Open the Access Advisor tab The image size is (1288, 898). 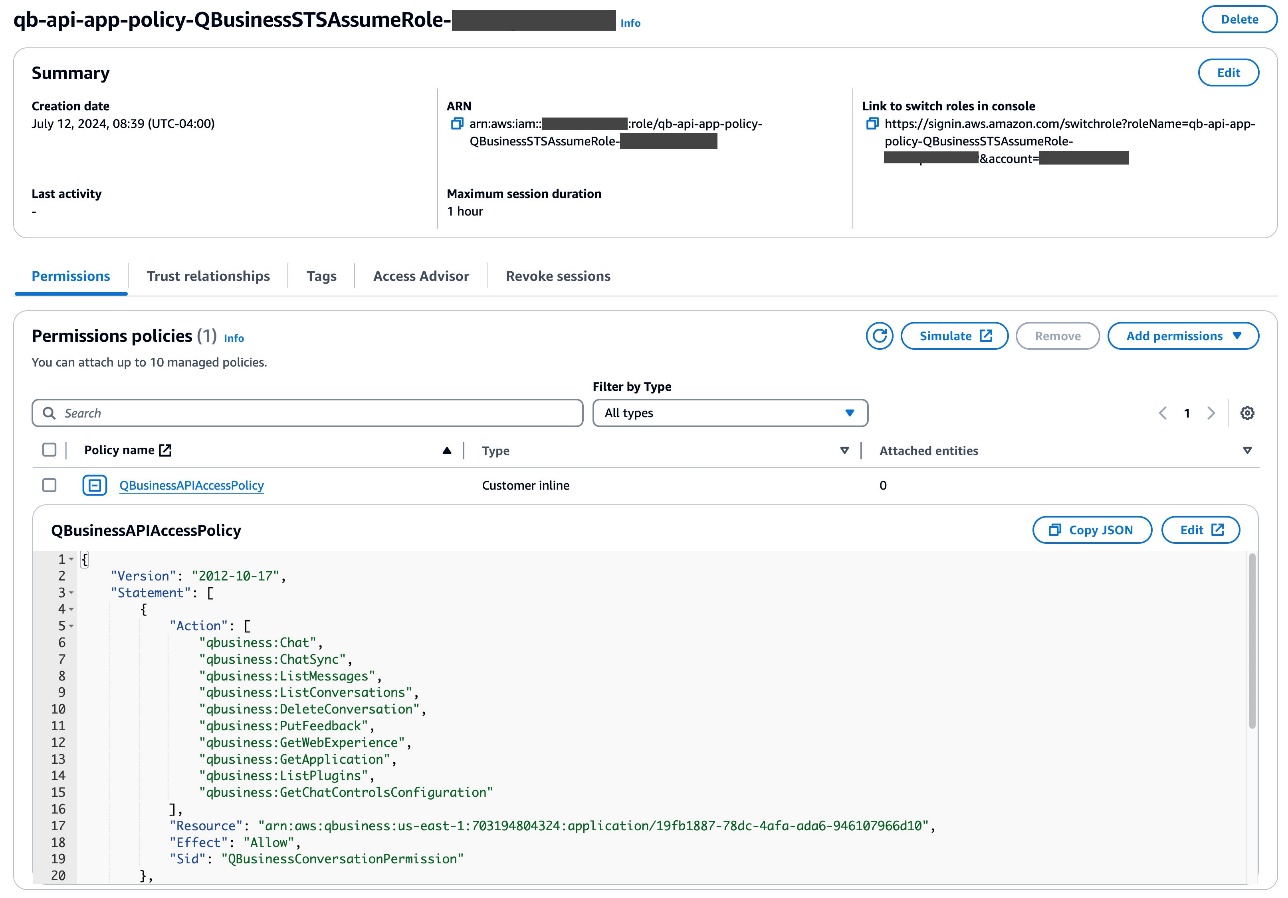pos(421,276)
